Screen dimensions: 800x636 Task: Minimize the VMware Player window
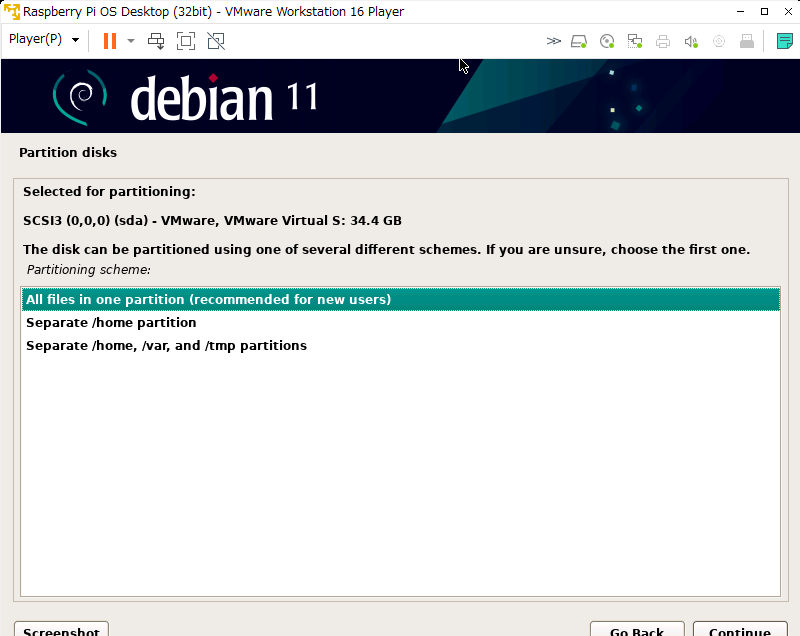740,11
